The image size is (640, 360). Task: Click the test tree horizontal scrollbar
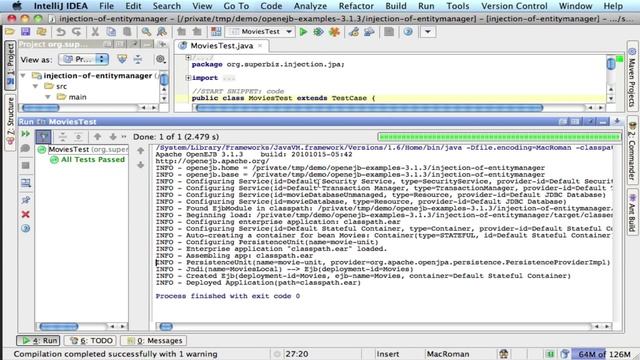pos(59,326)
